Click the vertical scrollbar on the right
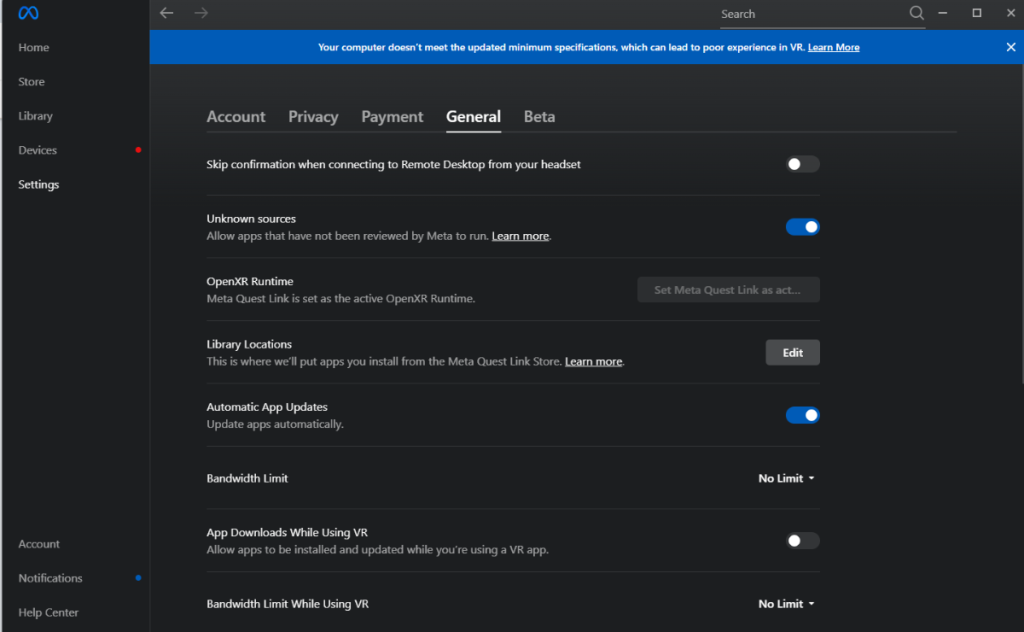Image resolution: width=1024 pixels, height=632 pixels. 1021,222
